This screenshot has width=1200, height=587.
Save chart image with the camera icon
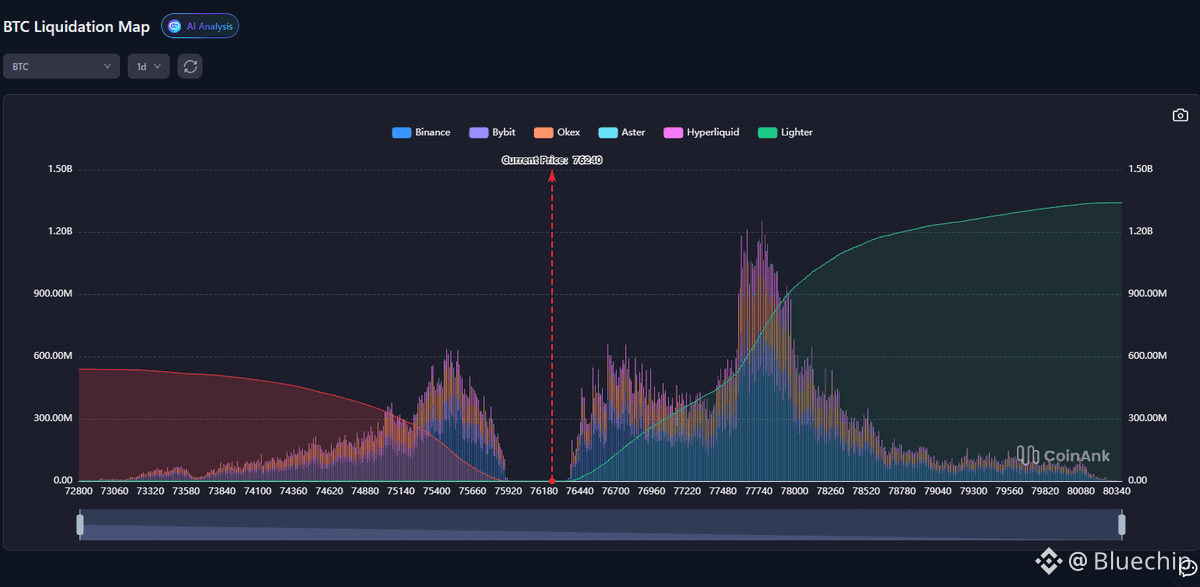1180,115
